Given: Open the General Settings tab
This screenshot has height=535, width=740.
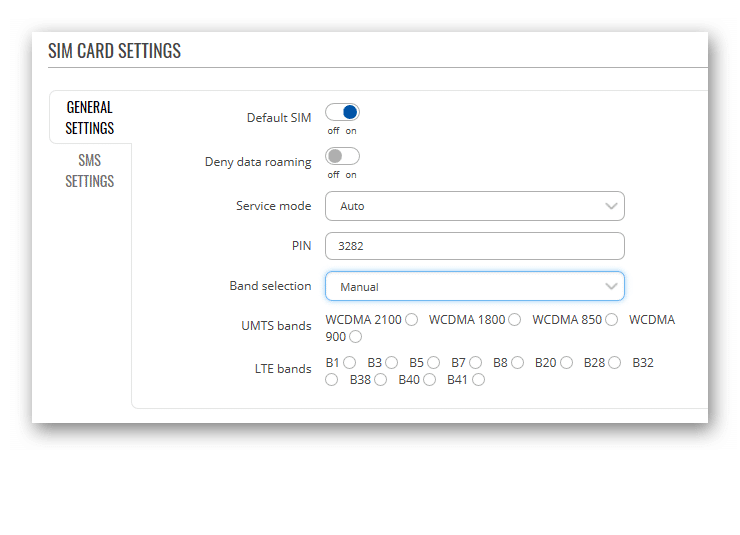Looking at the screenshot, I should 90,117.
